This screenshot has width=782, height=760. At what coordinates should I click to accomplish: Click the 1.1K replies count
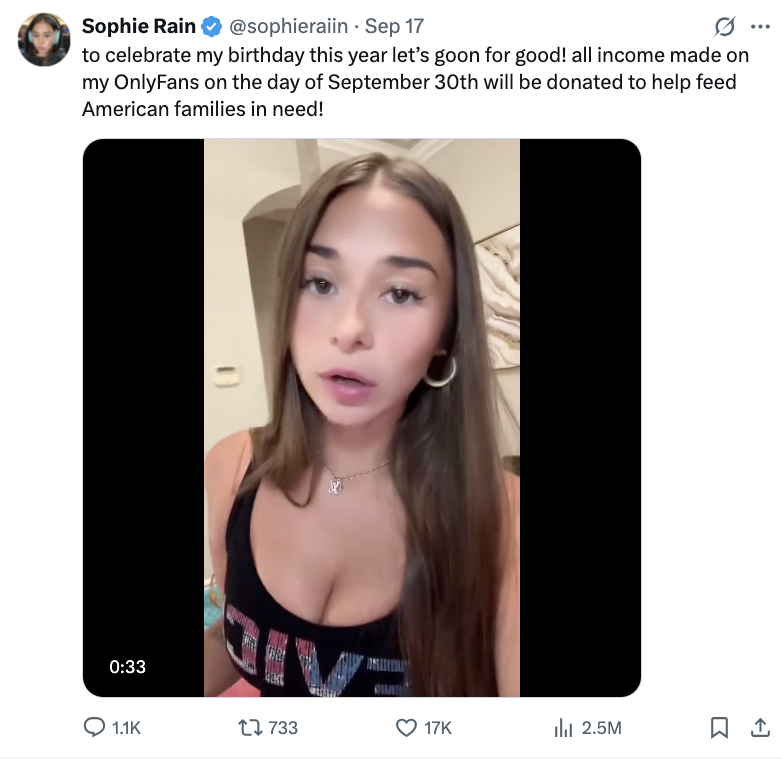click(125, 728)
